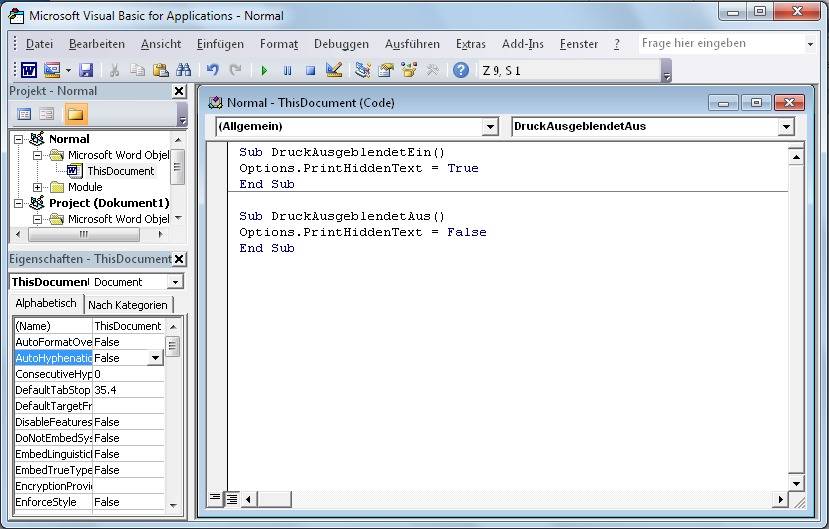Select the Module folder in tree

click(85, 187)
